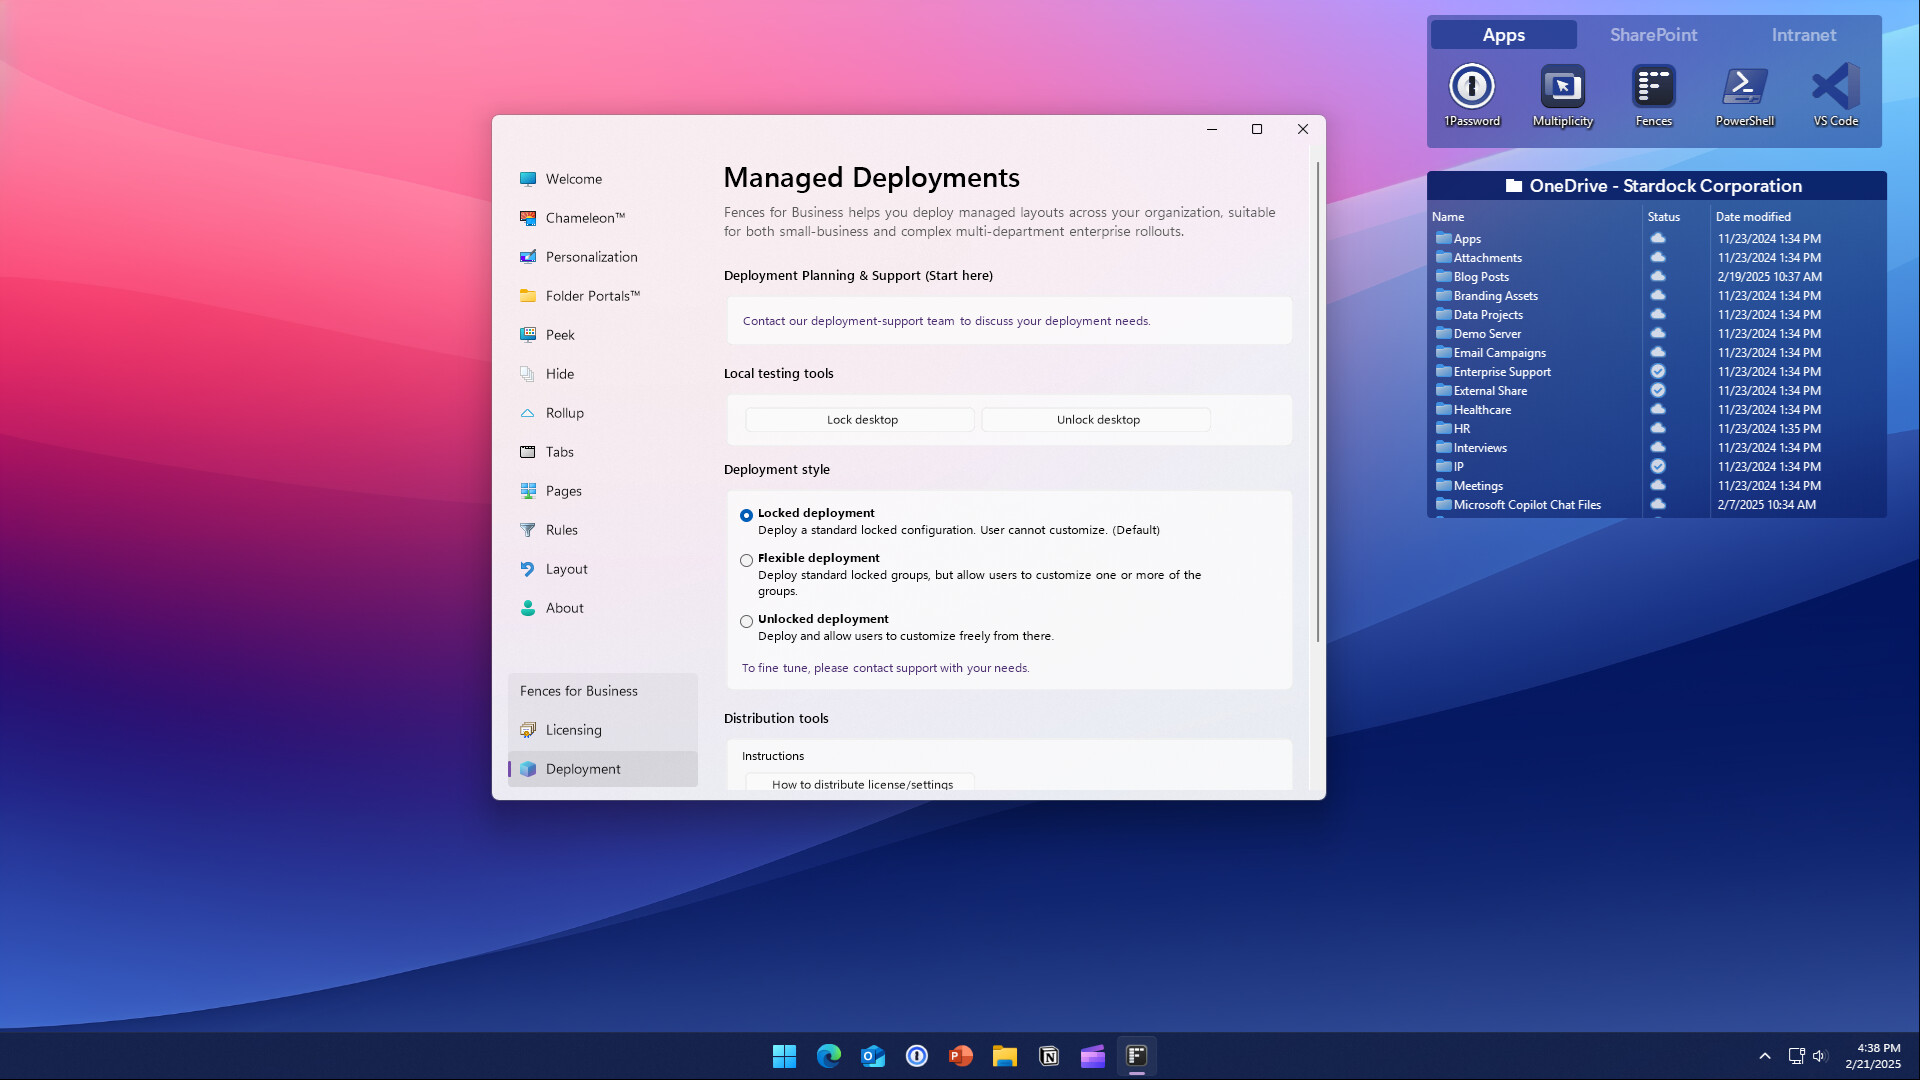Open Notion from the taskbar
The image size is (1920, 1080).
tap(1049, 1055)
